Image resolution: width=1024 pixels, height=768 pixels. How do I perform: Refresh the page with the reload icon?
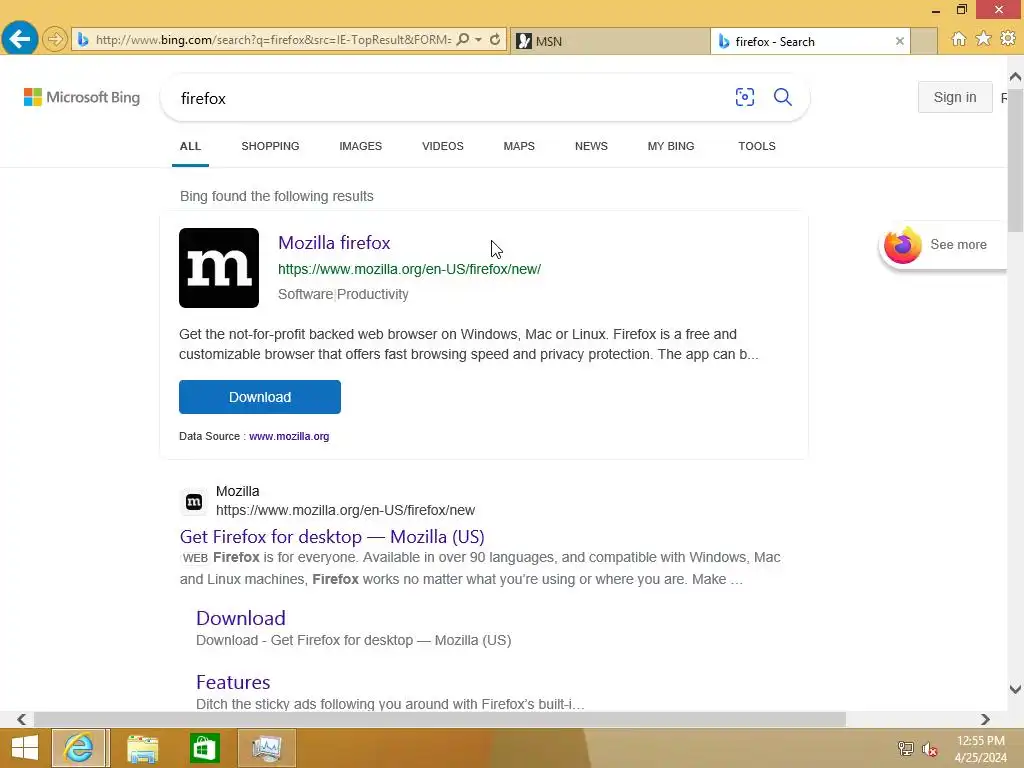coord(495,40)
